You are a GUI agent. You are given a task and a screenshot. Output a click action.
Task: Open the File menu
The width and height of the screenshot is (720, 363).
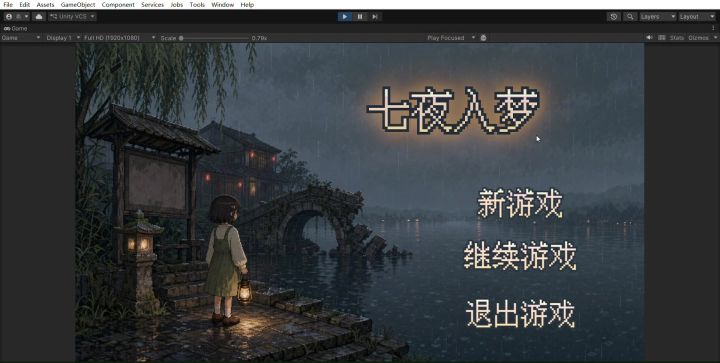[8, 5]
